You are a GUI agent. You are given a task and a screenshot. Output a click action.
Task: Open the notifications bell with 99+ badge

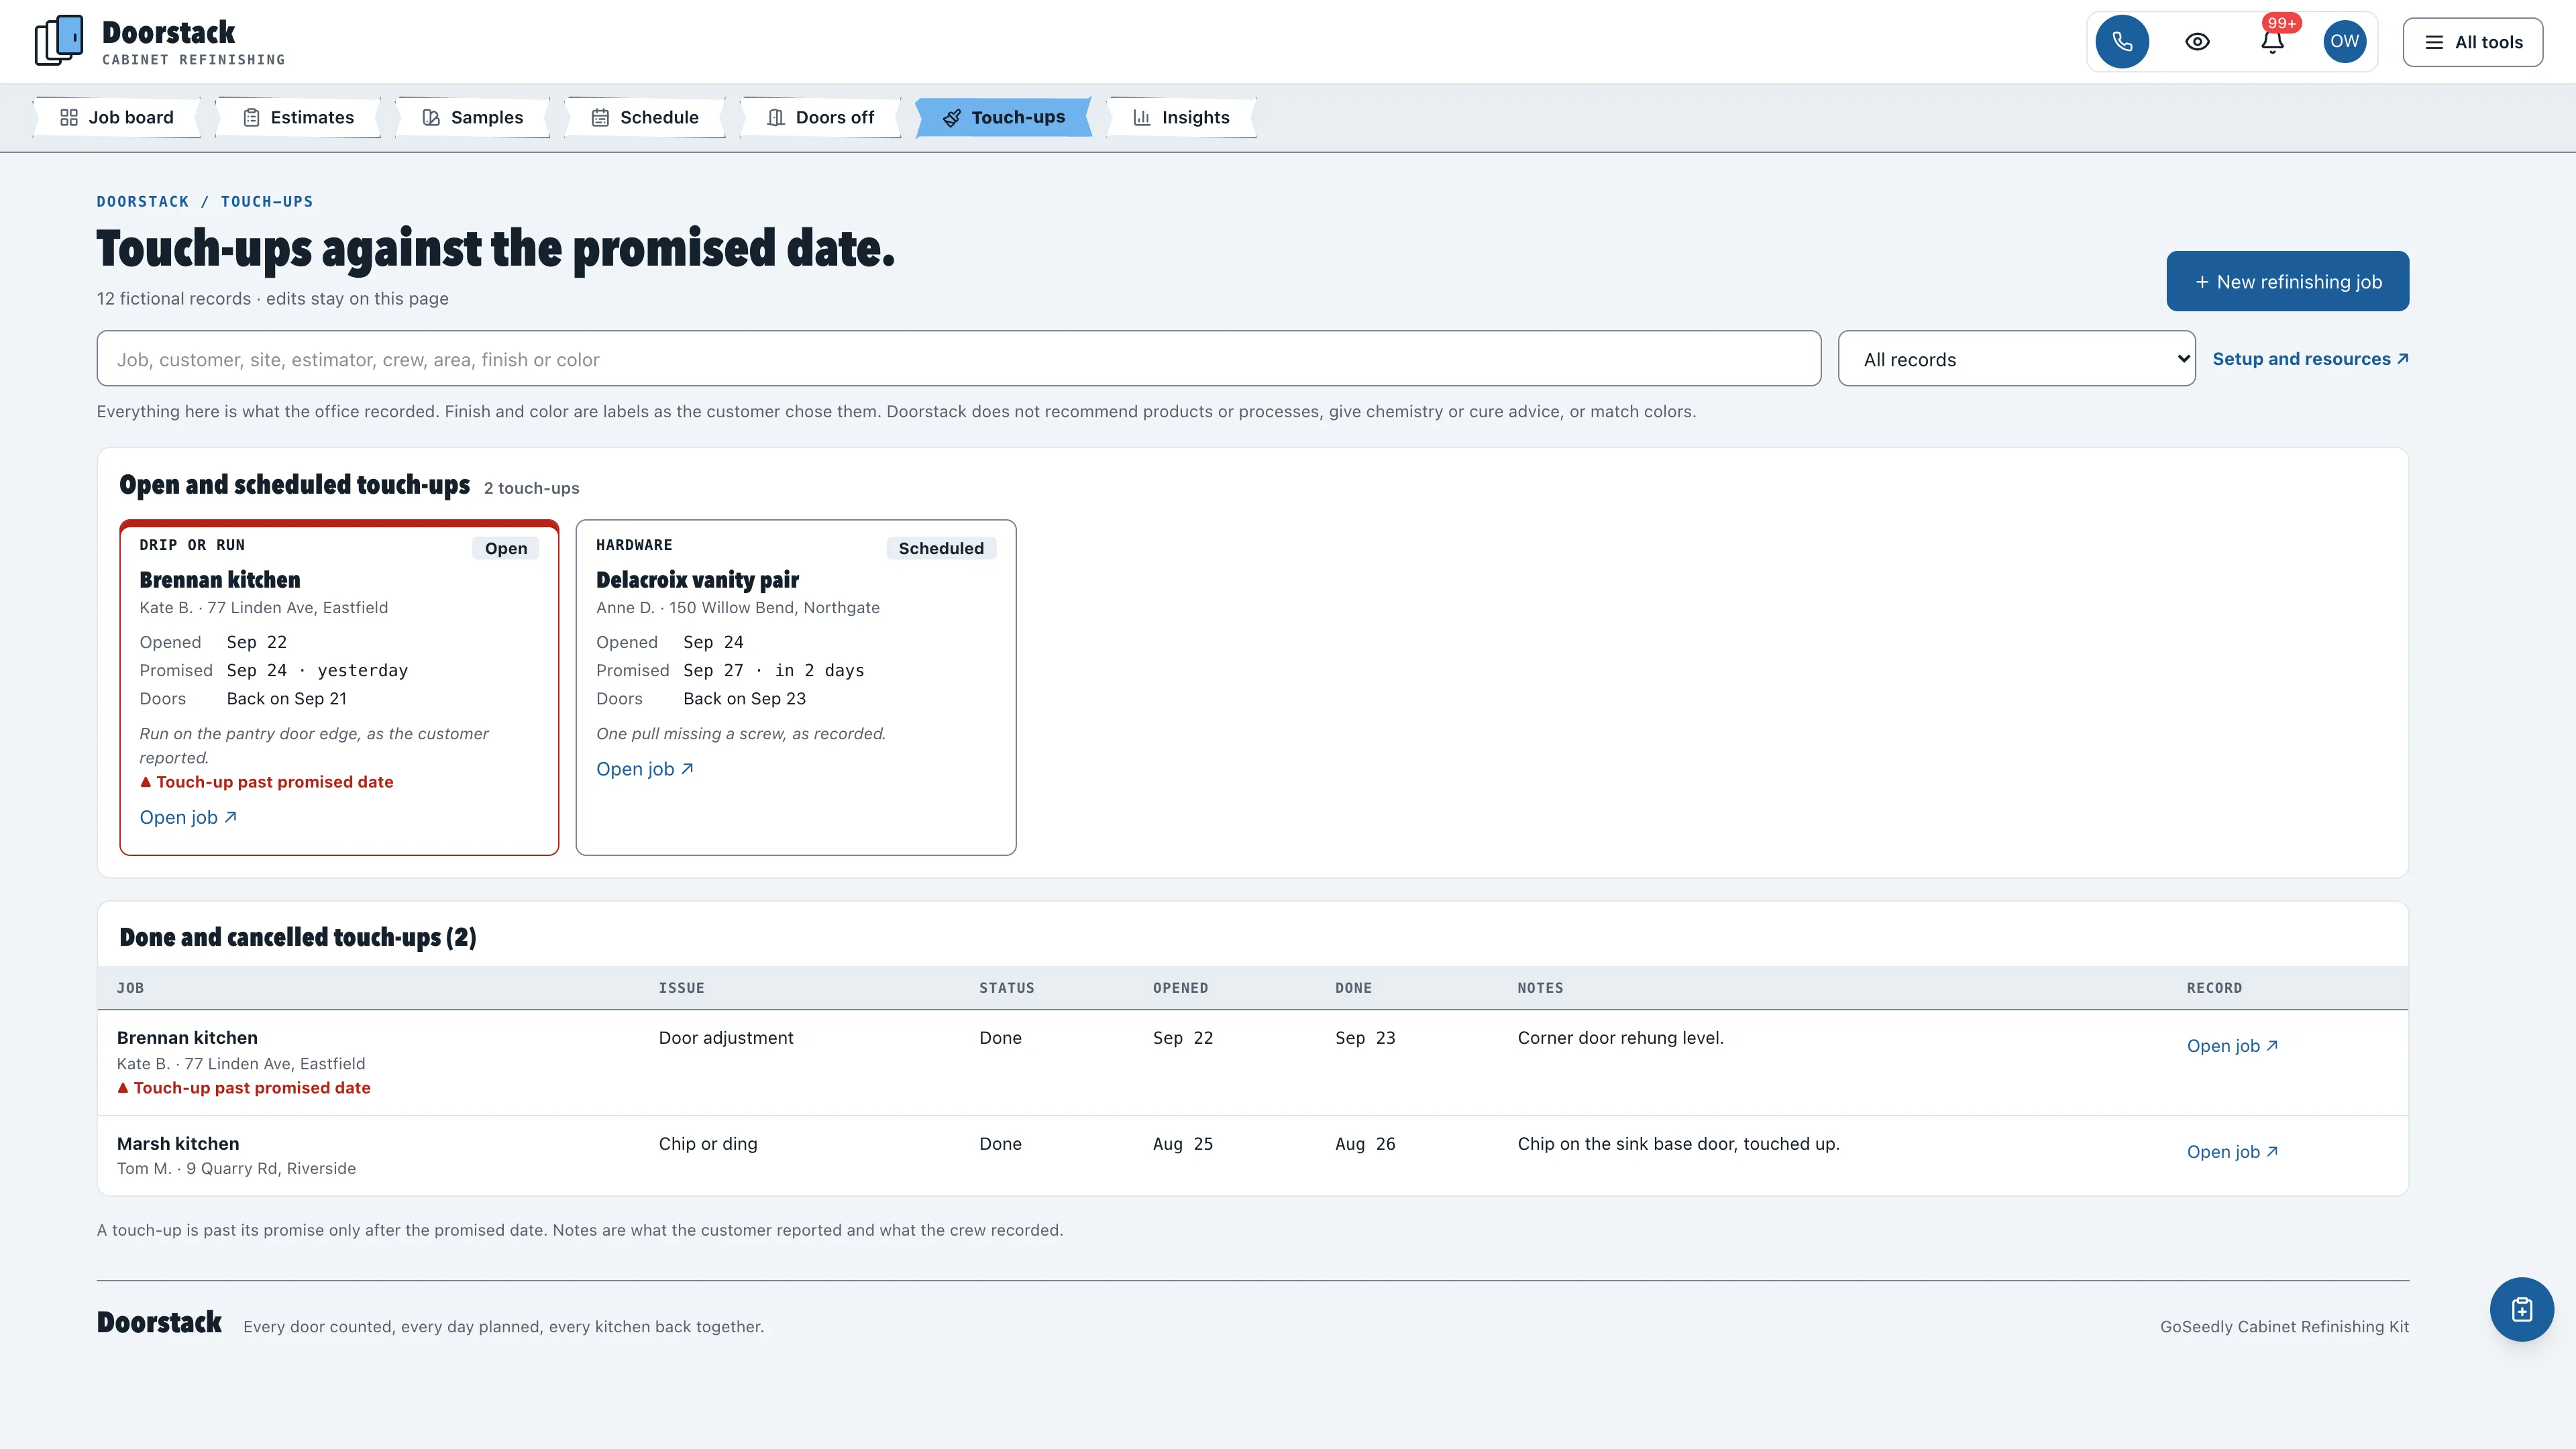[x=2272, y=42]
